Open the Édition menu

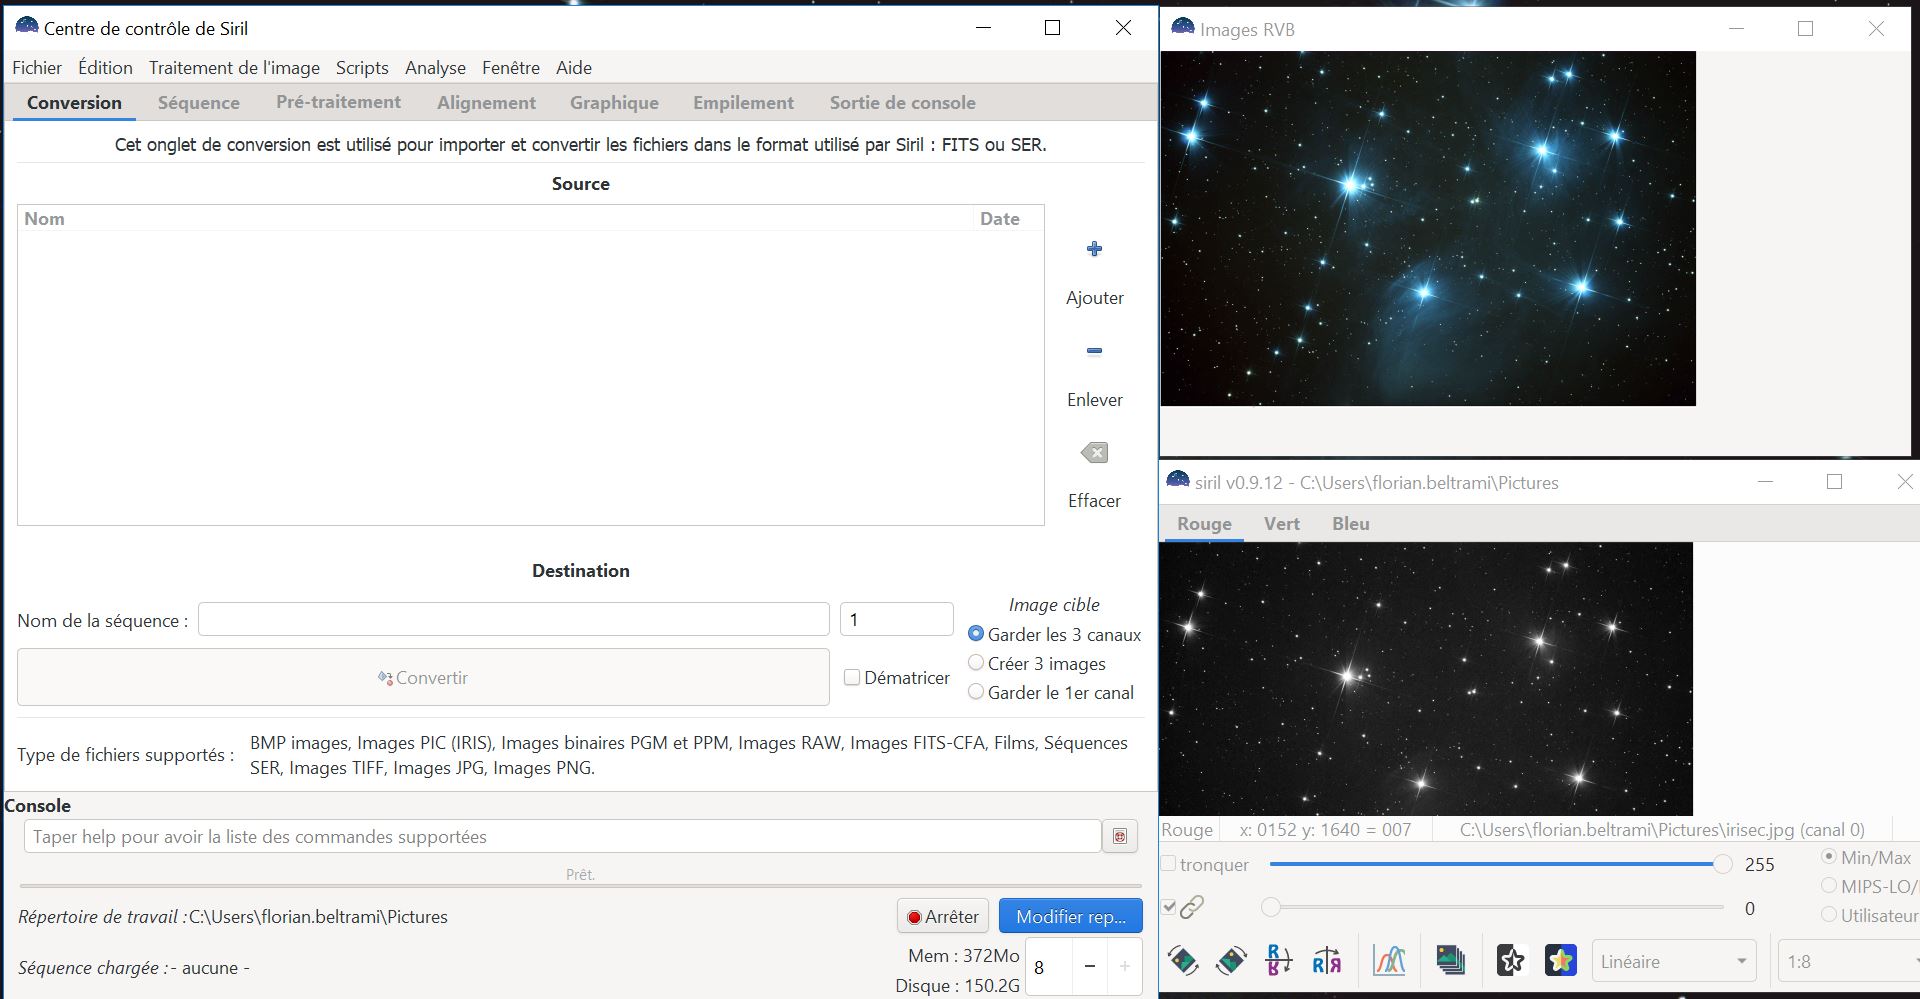point(105,68)
